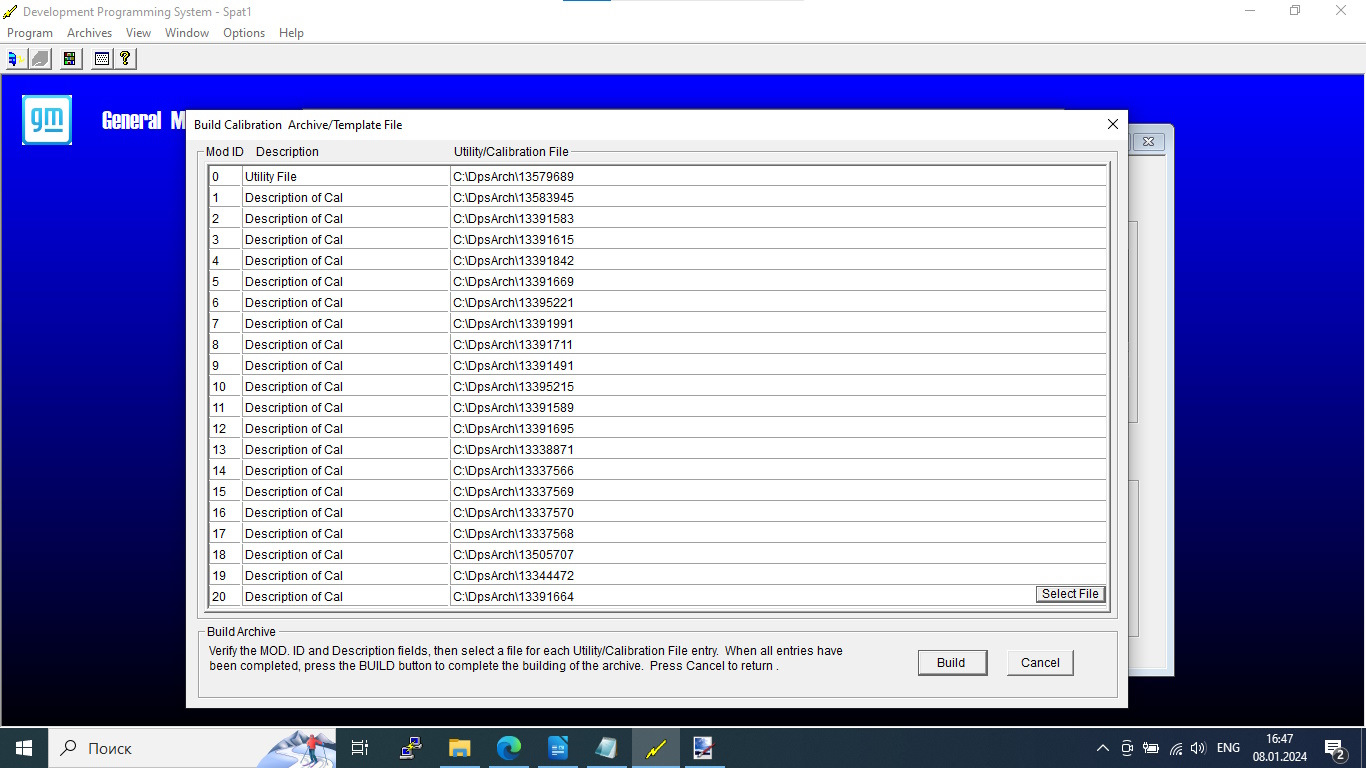Screen dimensions: 1366x768
Task: Open the Options menu
Action: (244, 33)
